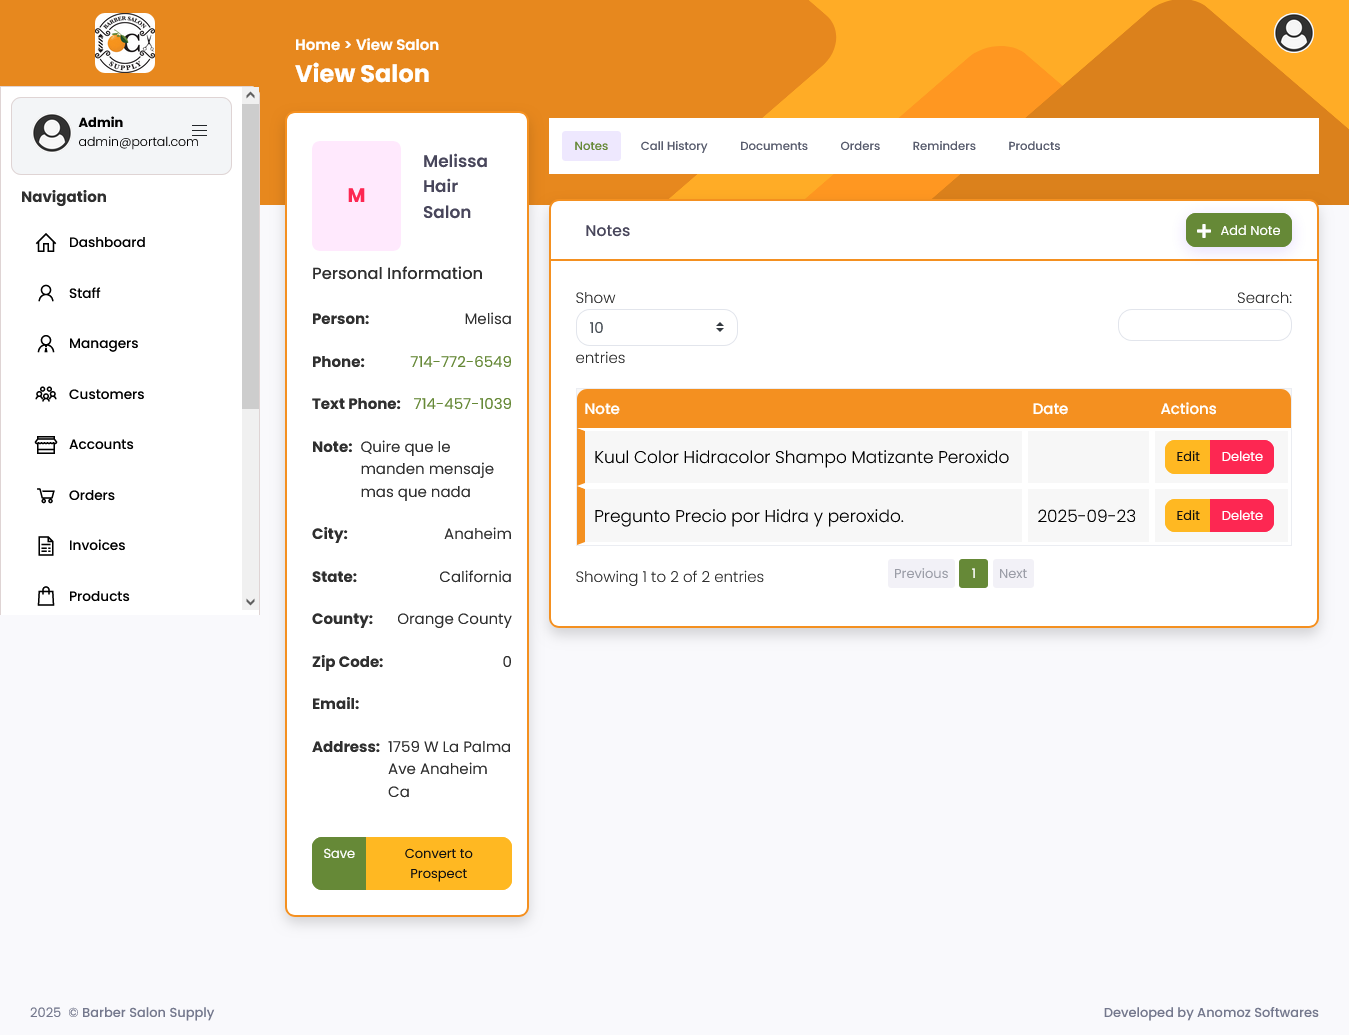Screen dimensions: 1349x1035
Task: Open the Show entries dropdown
Action: [x=656, y=327]
